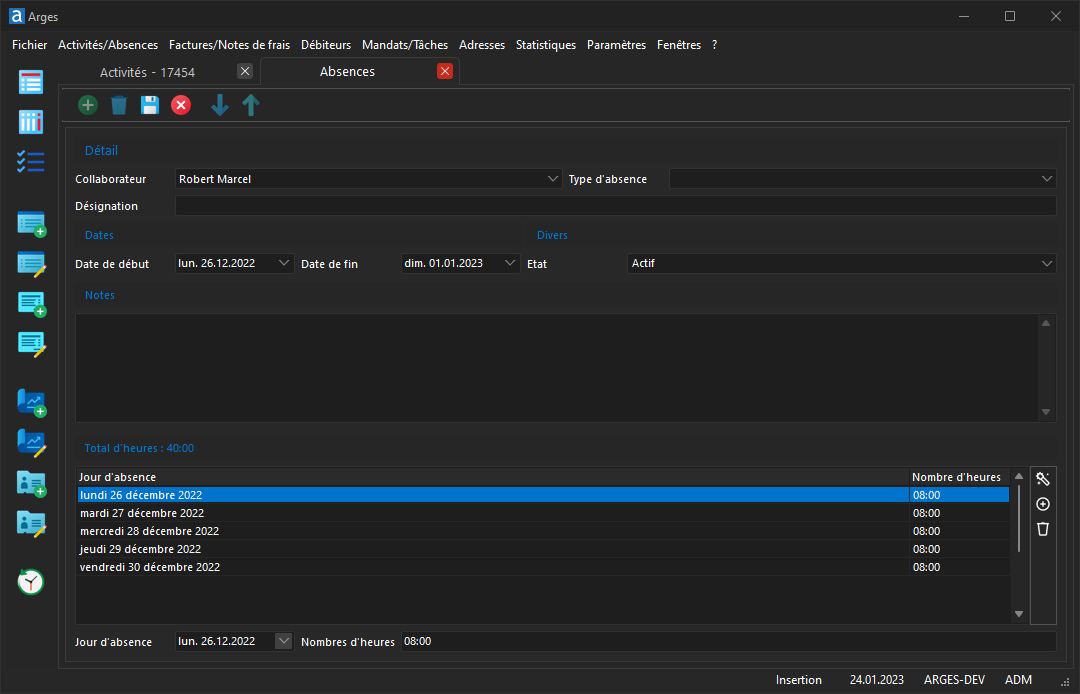Click the contact folder with green plus icon
Image resolution: width=1080 pixels, height=694 pixels.
[31, 483]
